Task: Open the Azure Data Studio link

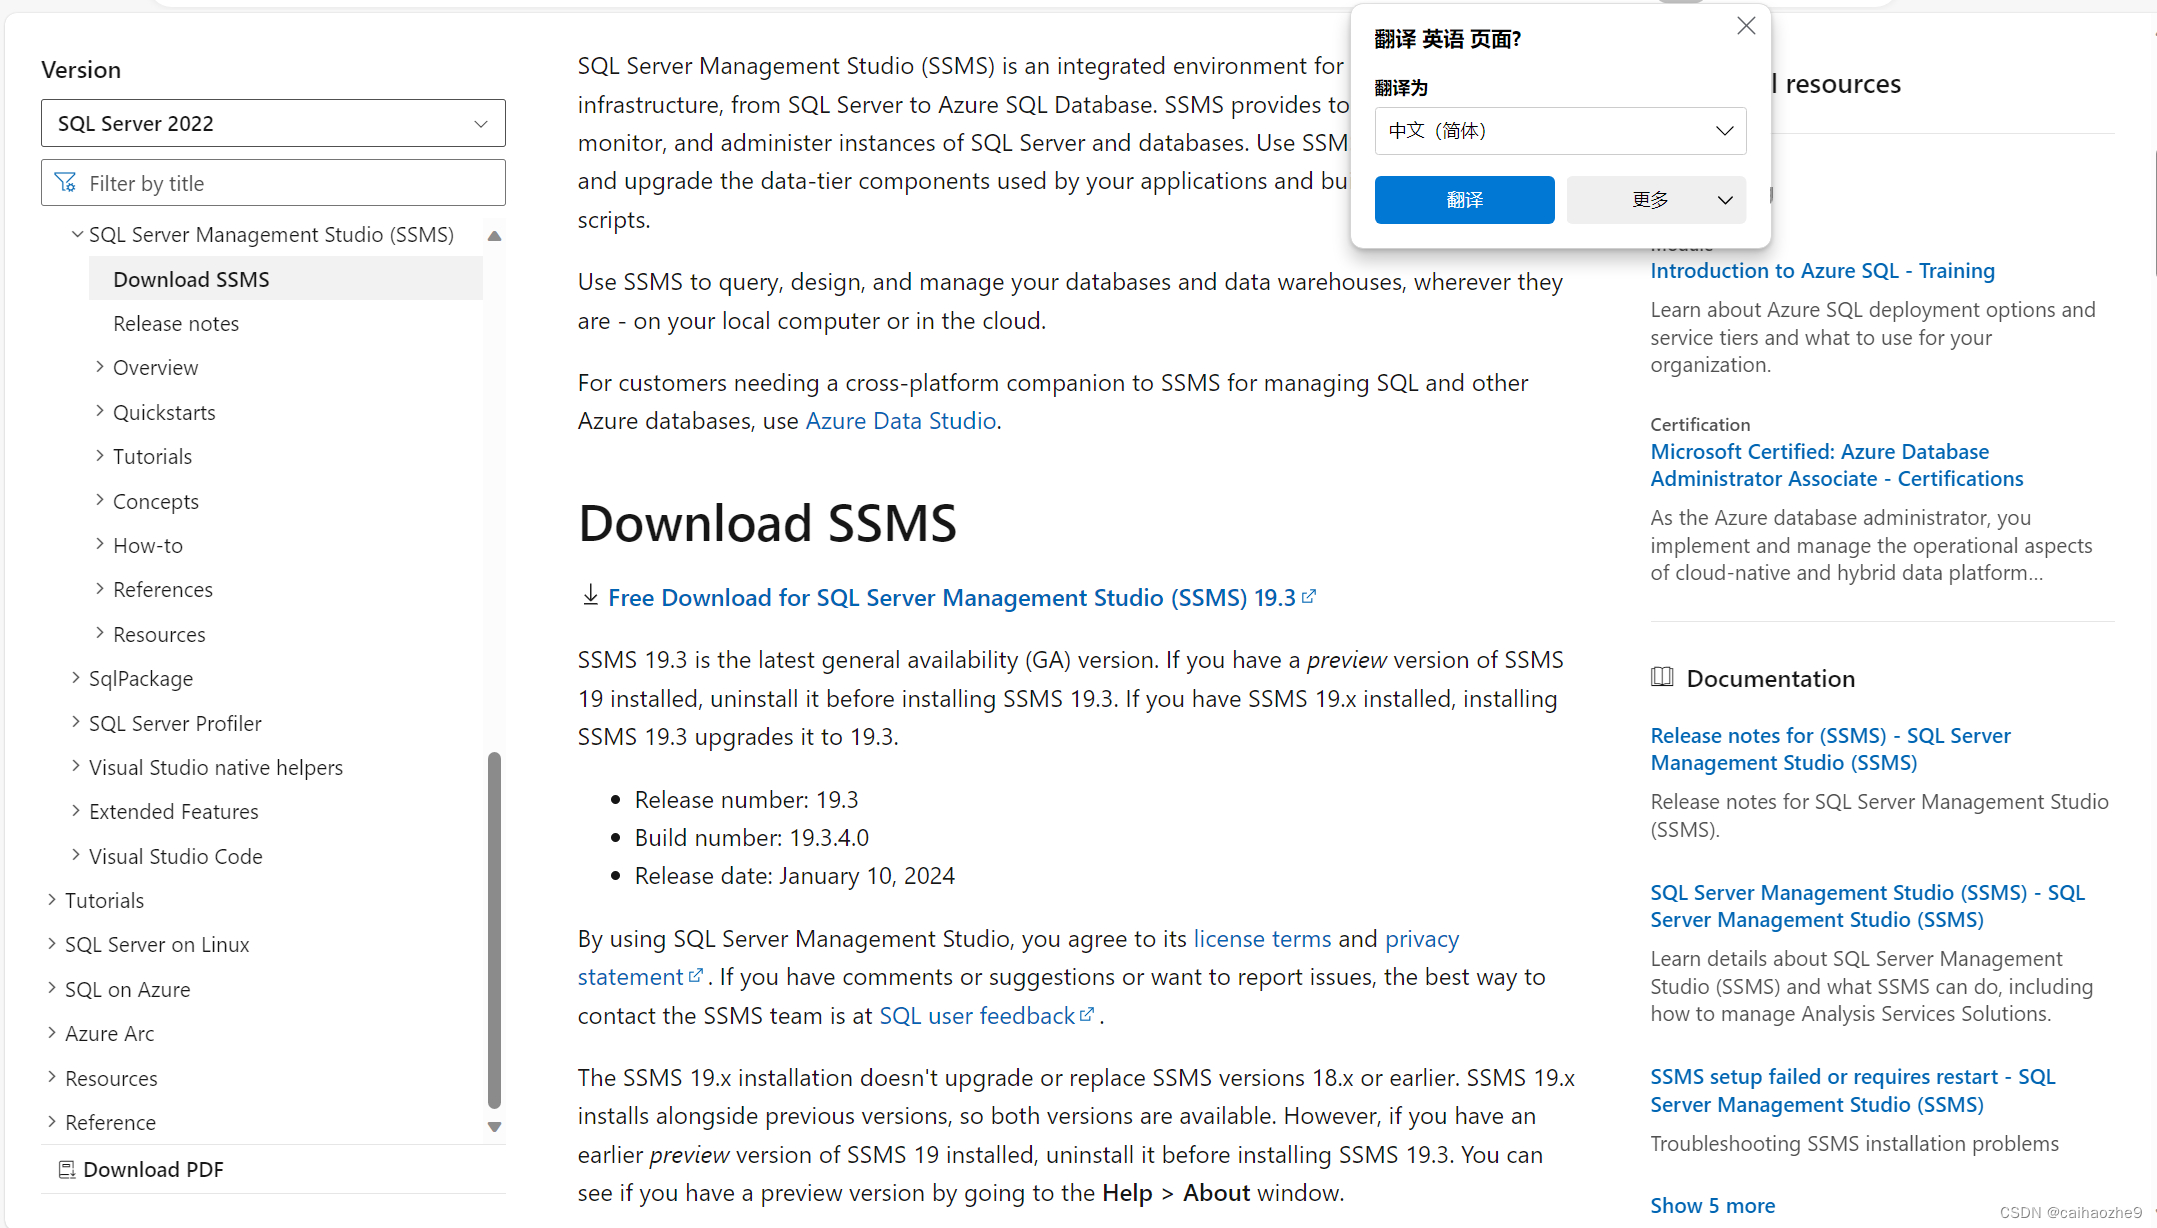Action: tap(899, 420)
